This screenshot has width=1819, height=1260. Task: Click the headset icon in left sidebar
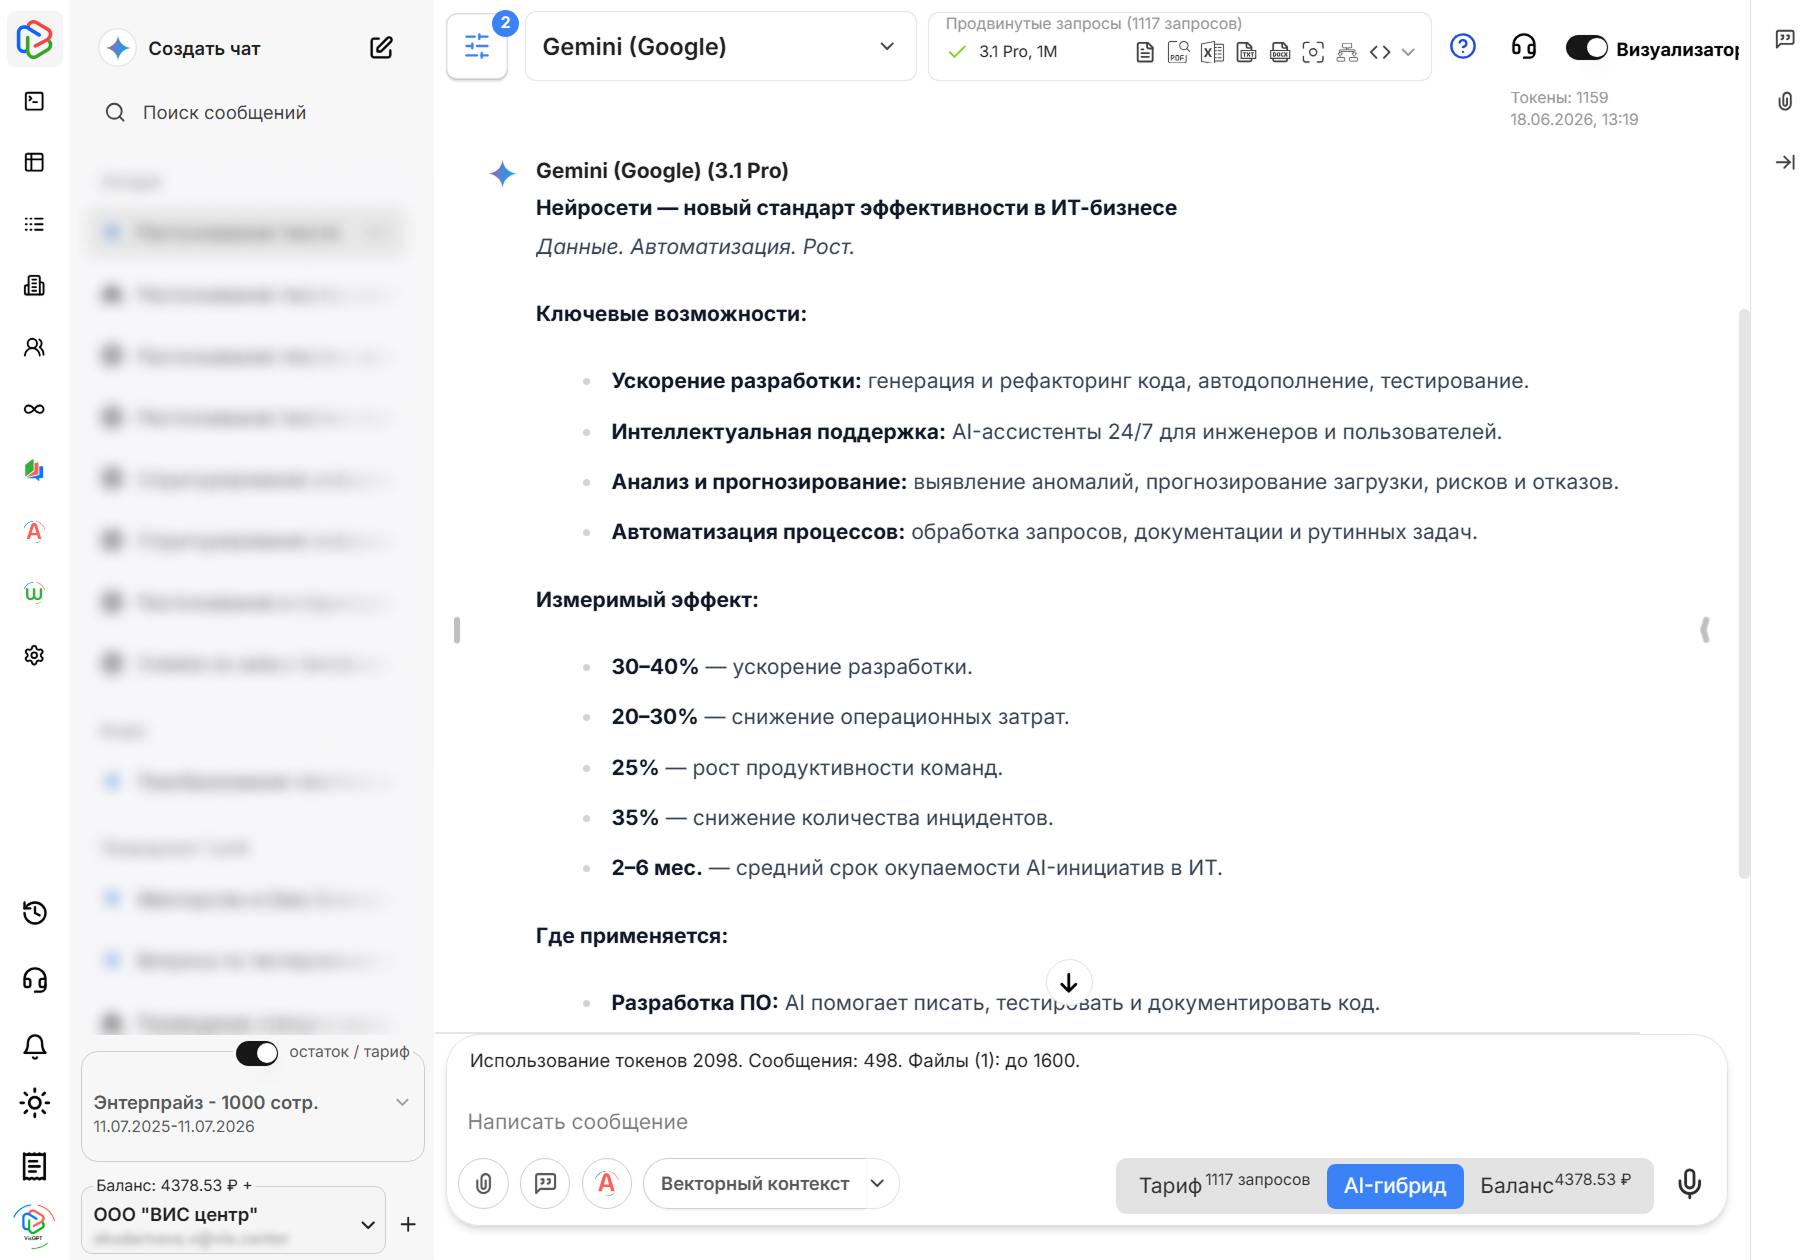(34, 979)
